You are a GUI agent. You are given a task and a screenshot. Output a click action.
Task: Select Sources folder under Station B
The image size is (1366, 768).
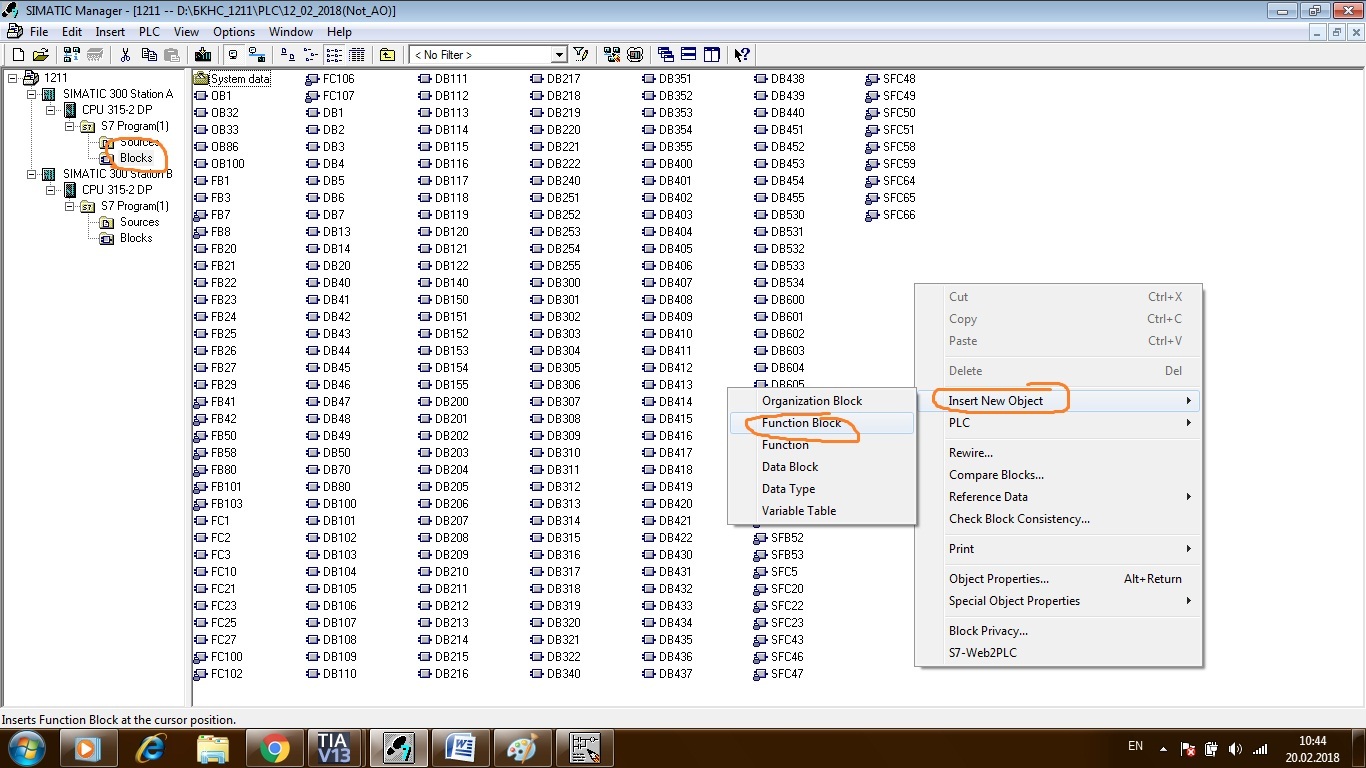(139, 222)
